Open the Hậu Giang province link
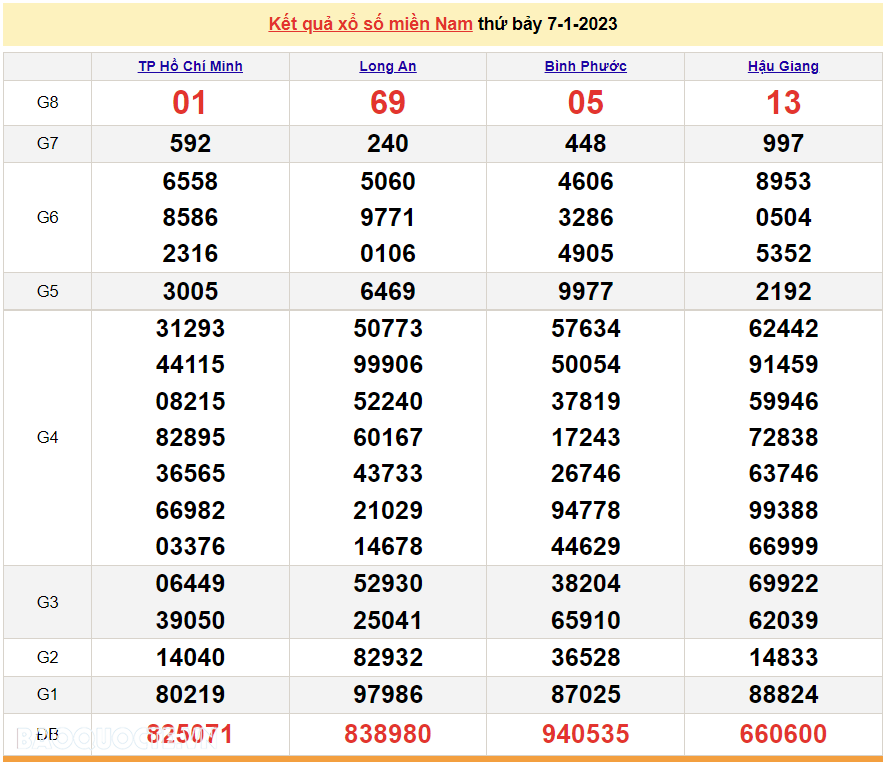Screen dimensions: 886x762 [x=783, y=66]
